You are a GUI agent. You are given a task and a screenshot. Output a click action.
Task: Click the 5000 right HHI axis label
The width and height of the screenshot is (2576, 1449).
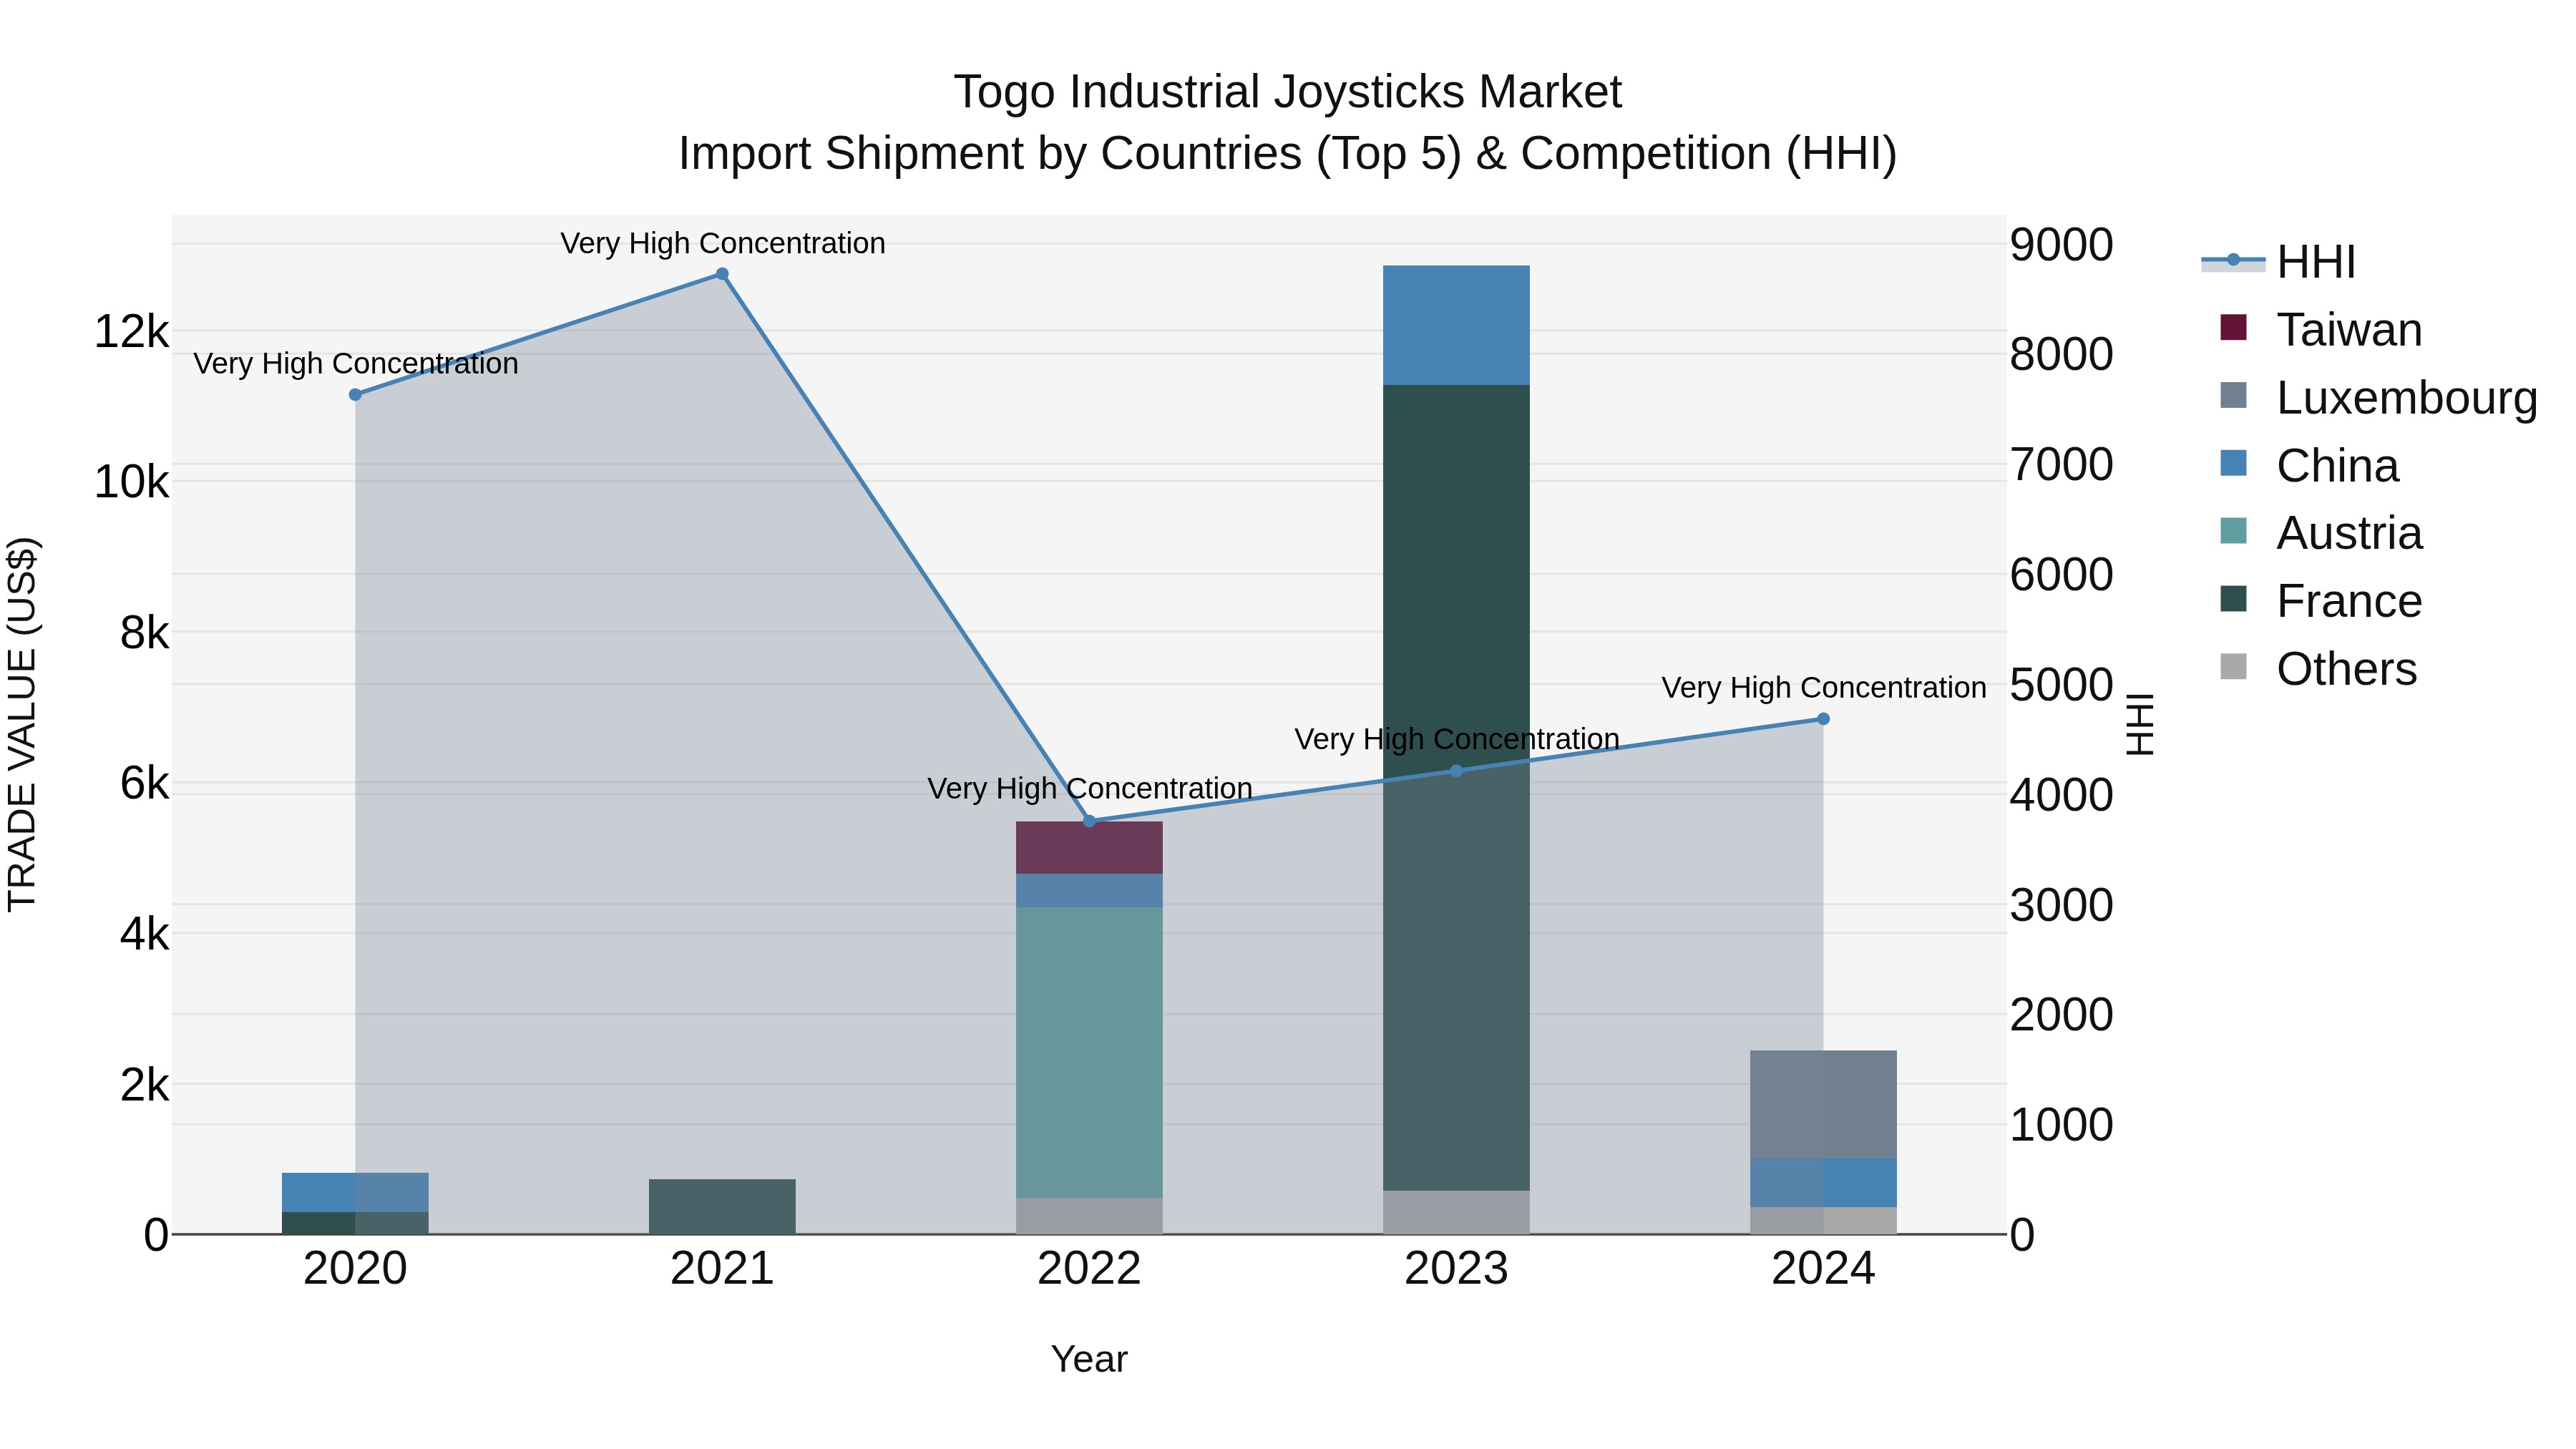2061,685
